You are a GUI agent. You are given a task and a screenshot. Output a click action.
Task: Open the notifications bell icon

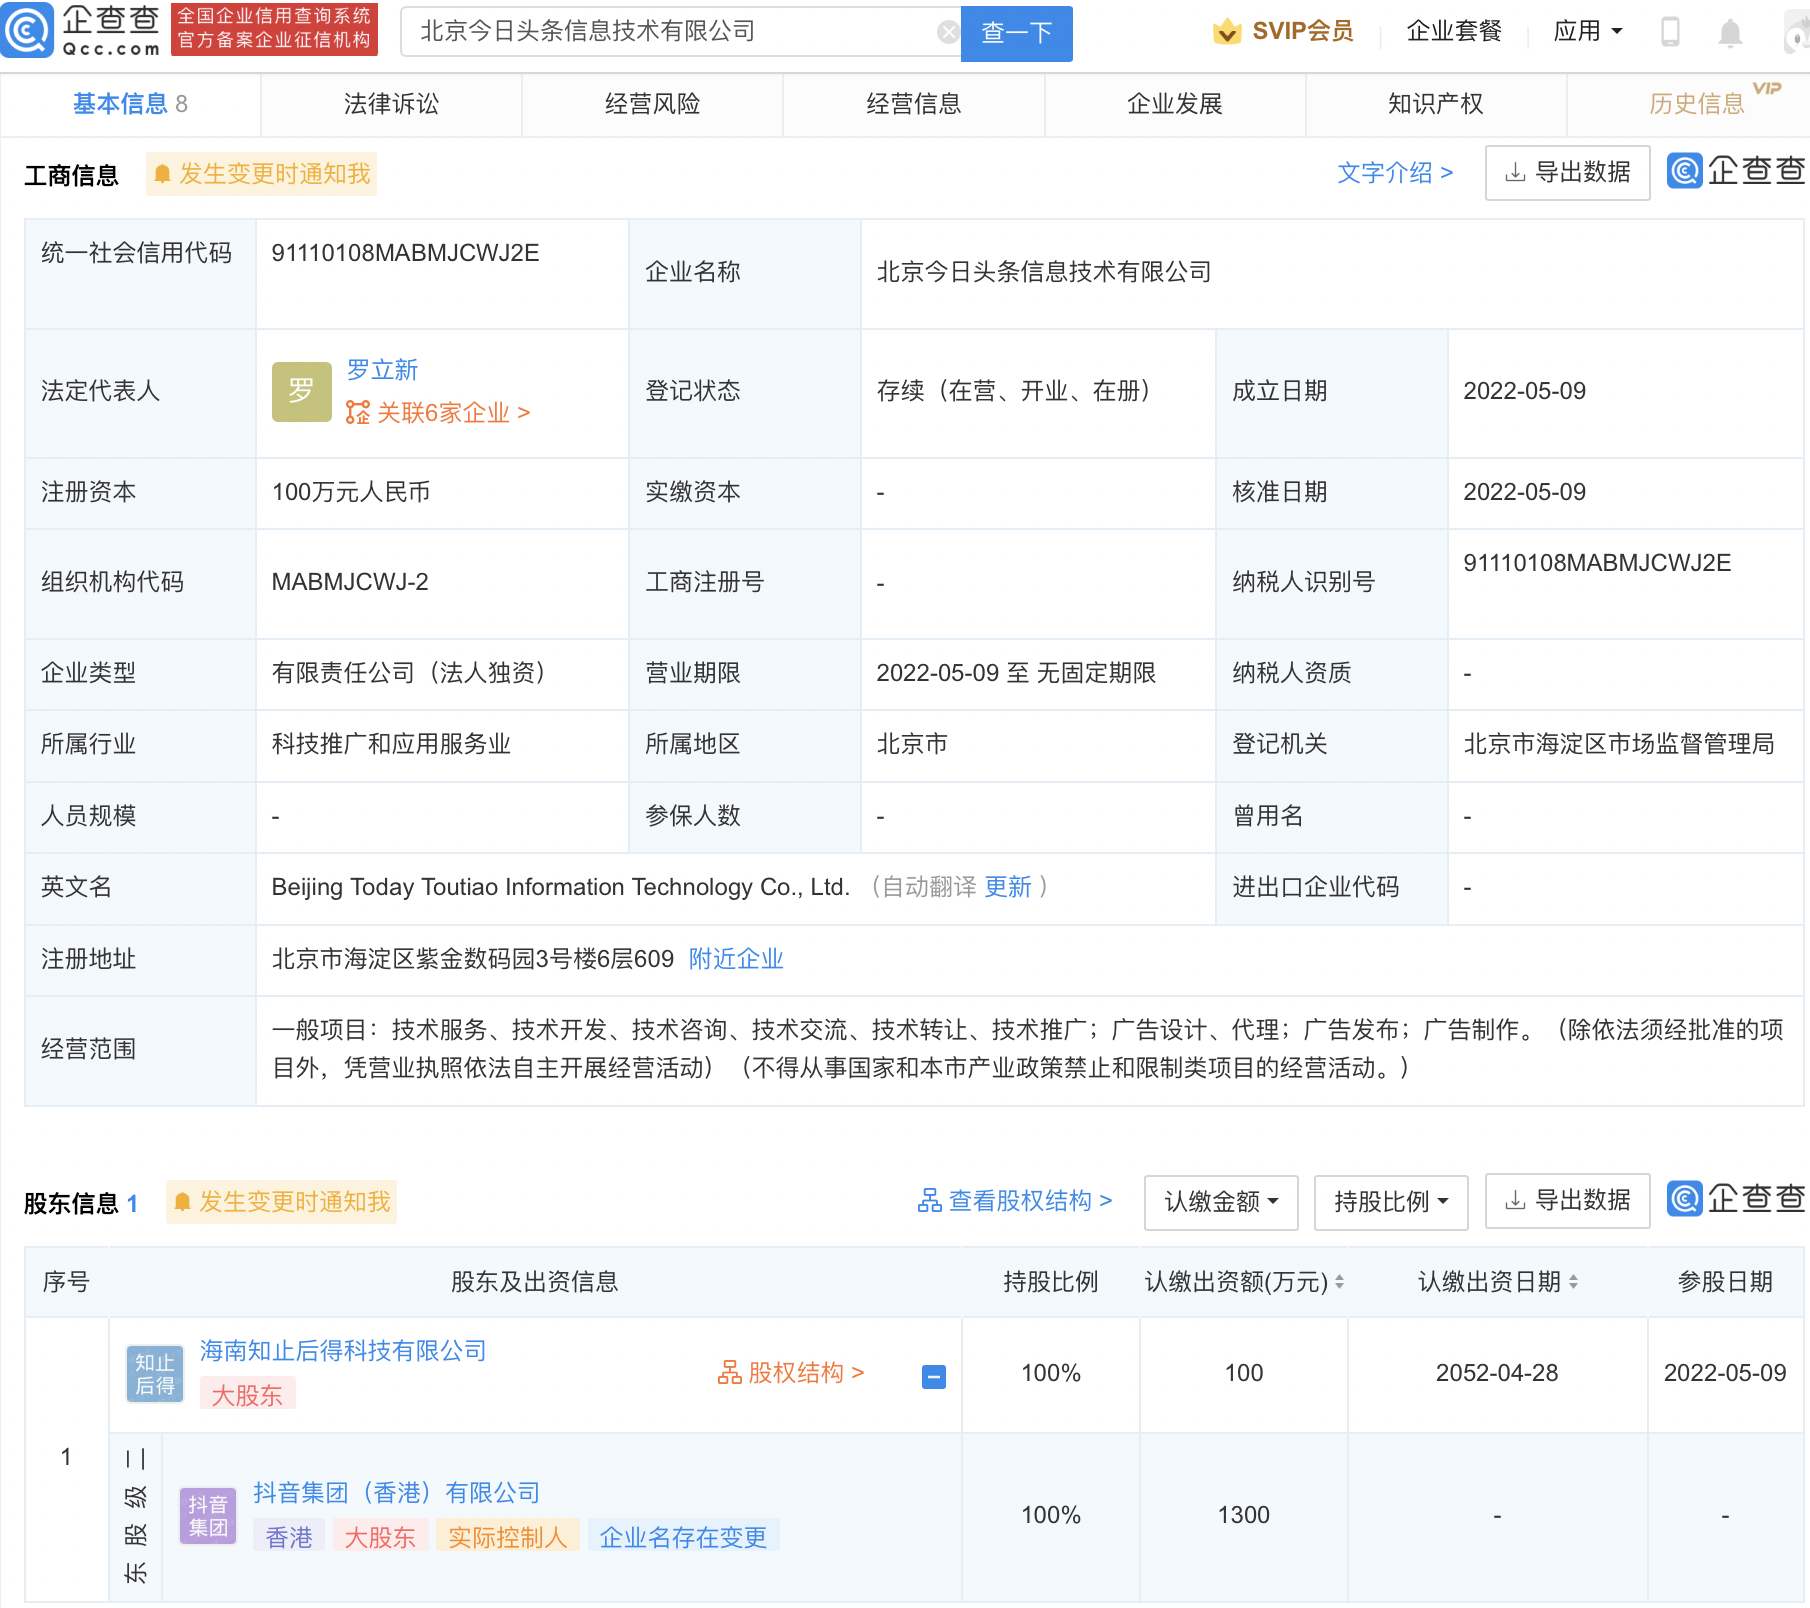(x=1730, y=32)
